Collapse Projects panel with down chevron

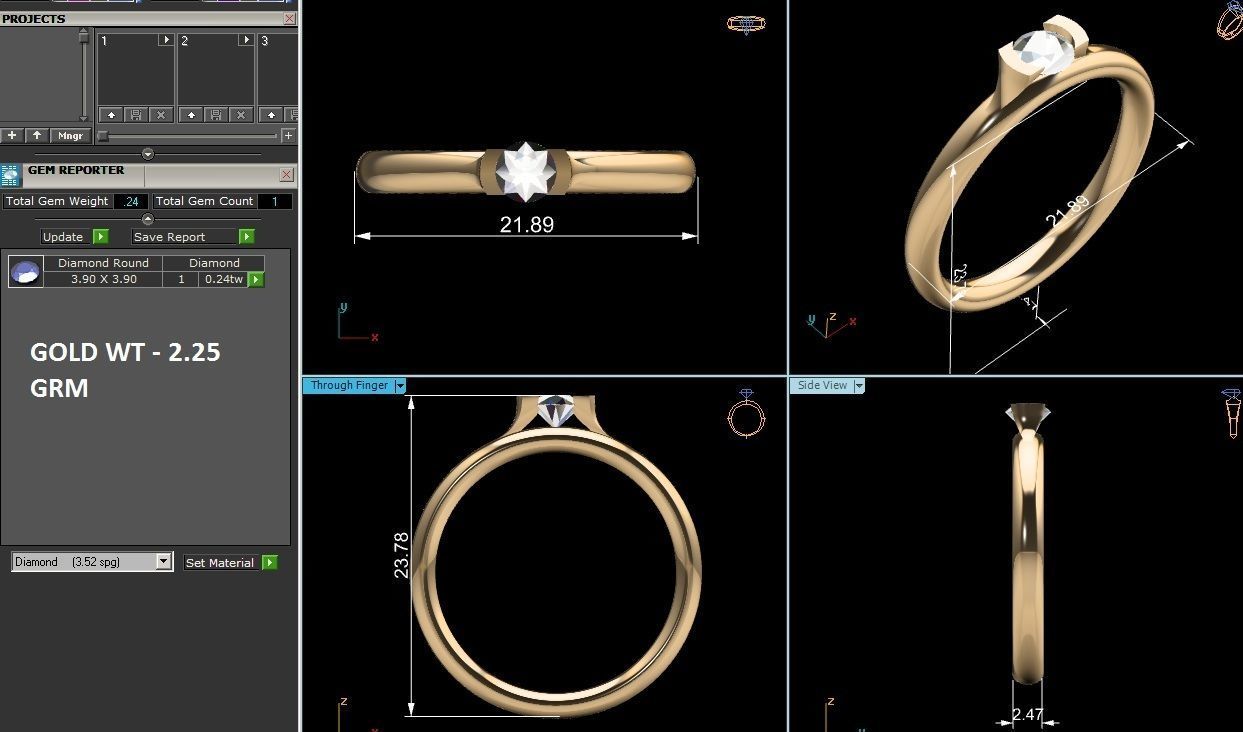148,154
